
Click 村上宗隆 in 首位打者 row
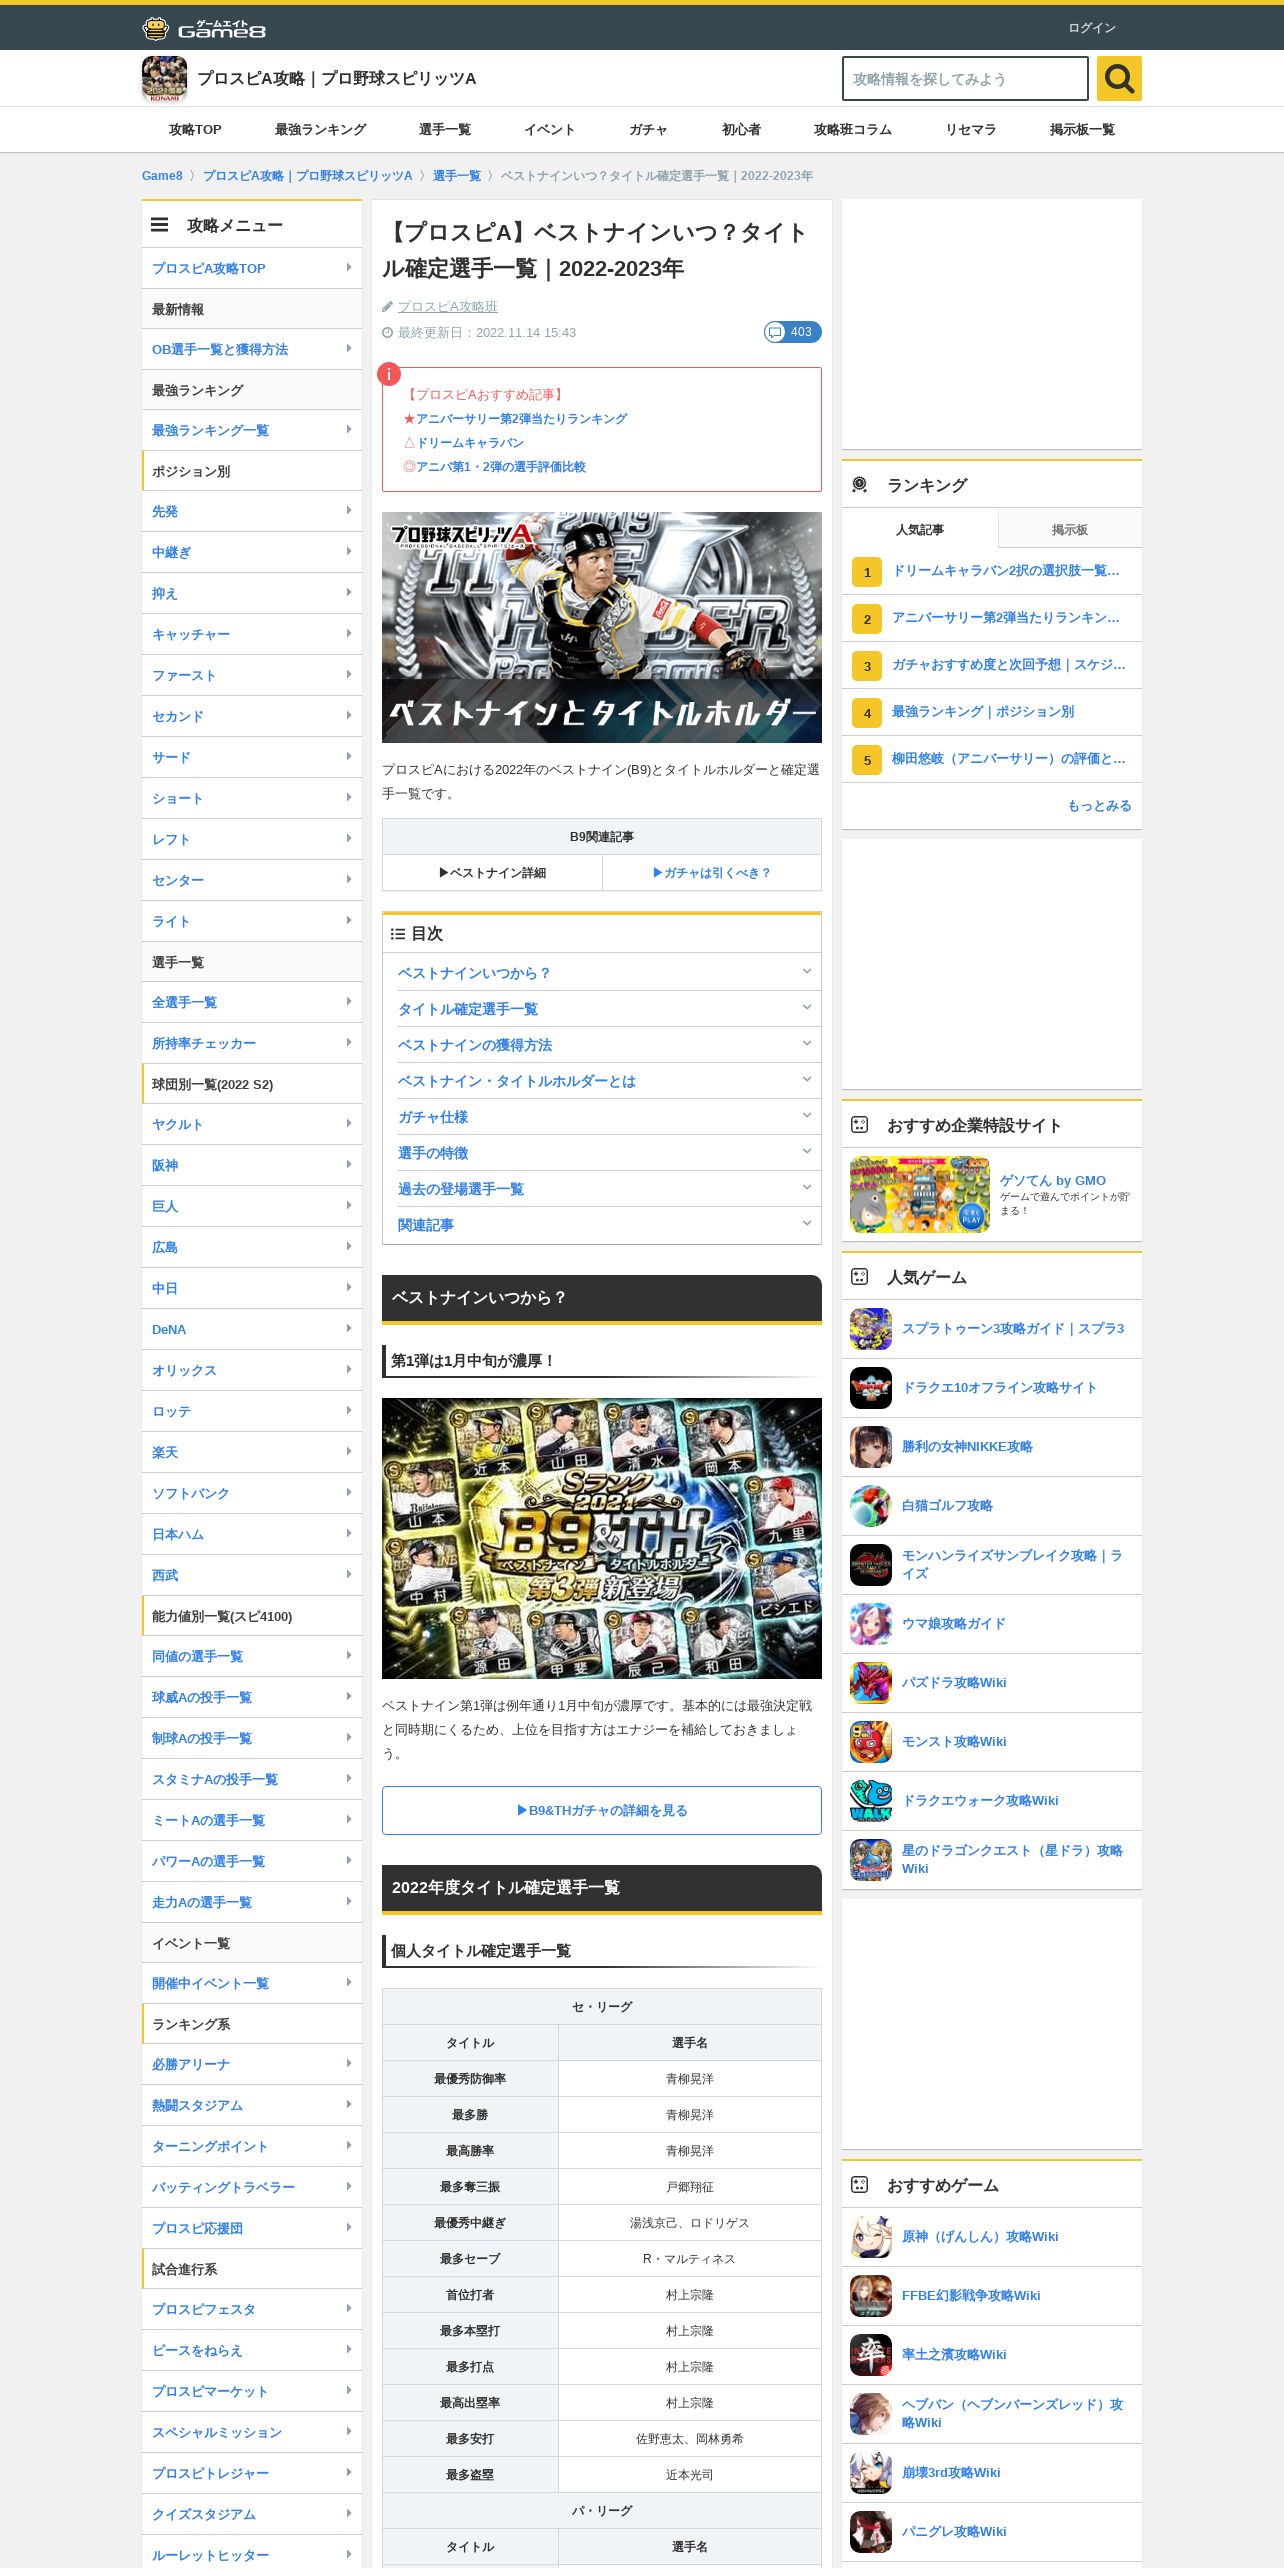pyautogui.click(x=690, y=2295)
